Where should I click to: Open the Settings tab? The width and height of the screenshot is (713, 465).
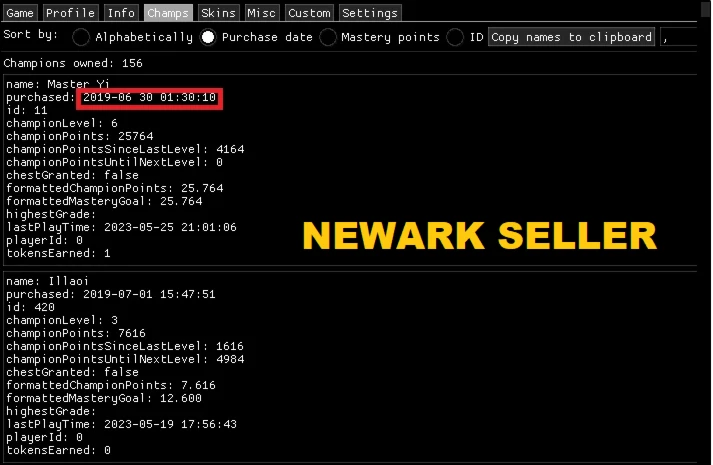[370, 13]
